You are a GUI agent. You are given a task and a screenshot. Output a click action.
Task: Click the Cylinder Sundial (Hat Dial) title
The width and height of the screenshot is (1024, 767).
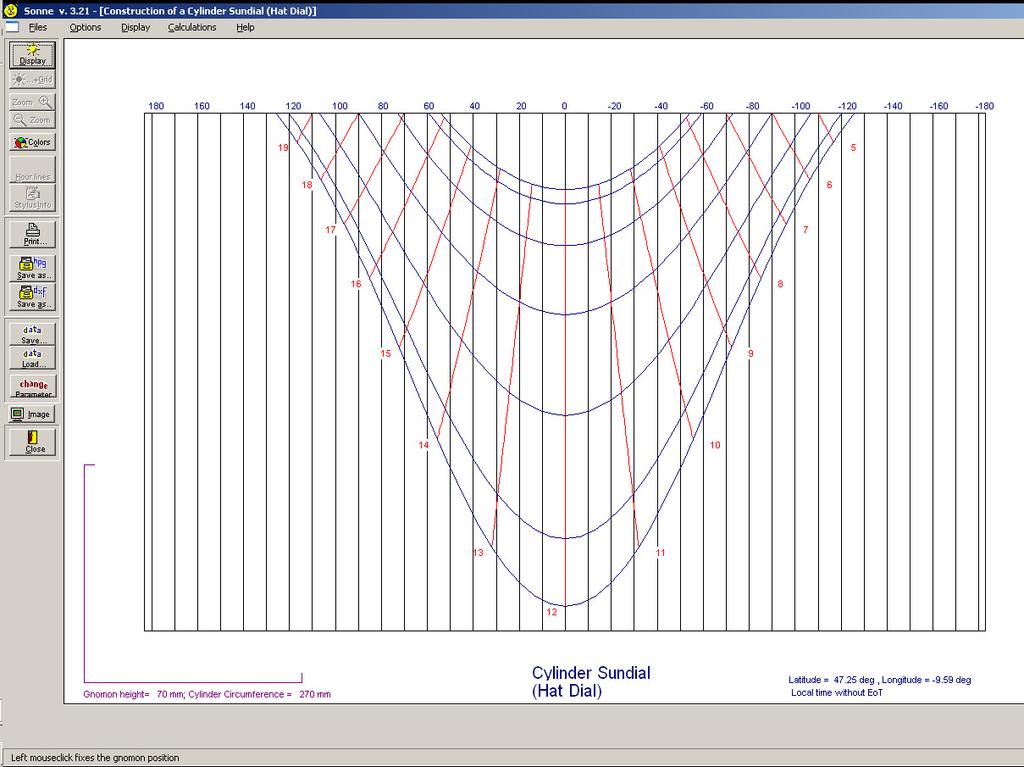point(591,682)
